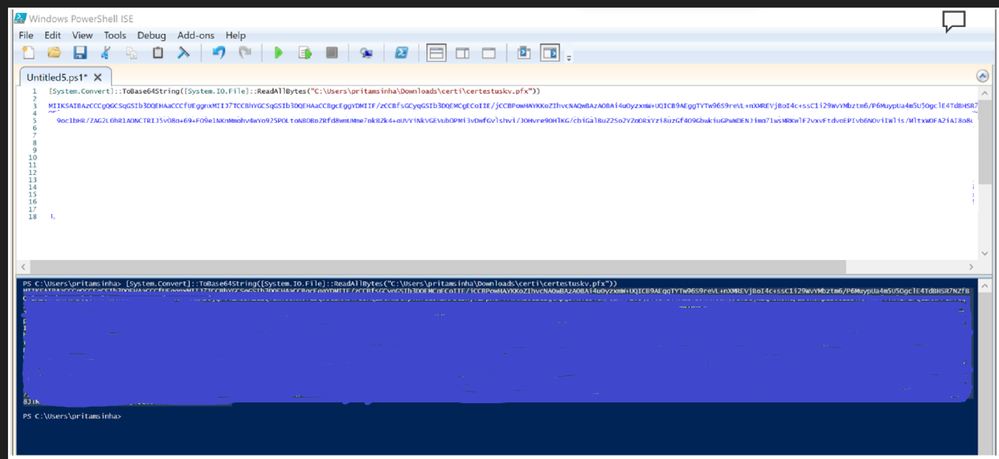This screenshot has width=999, height=459.
Task: Click the script pane vertical scrollbar
Action: [x=985, y=143]
